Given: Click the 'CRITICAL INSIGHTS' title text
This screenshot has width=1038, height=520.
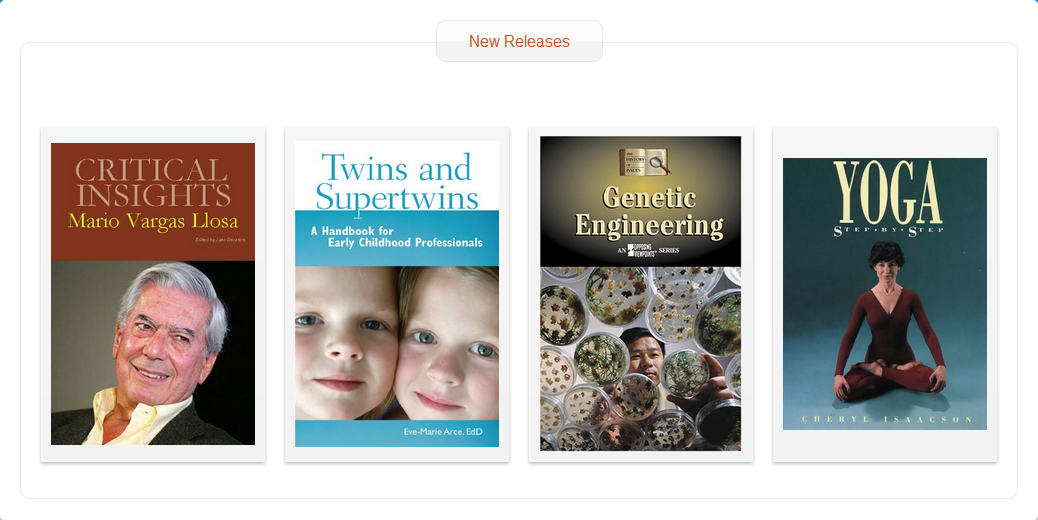Looking at the screenshot, I should coord(153,182).
